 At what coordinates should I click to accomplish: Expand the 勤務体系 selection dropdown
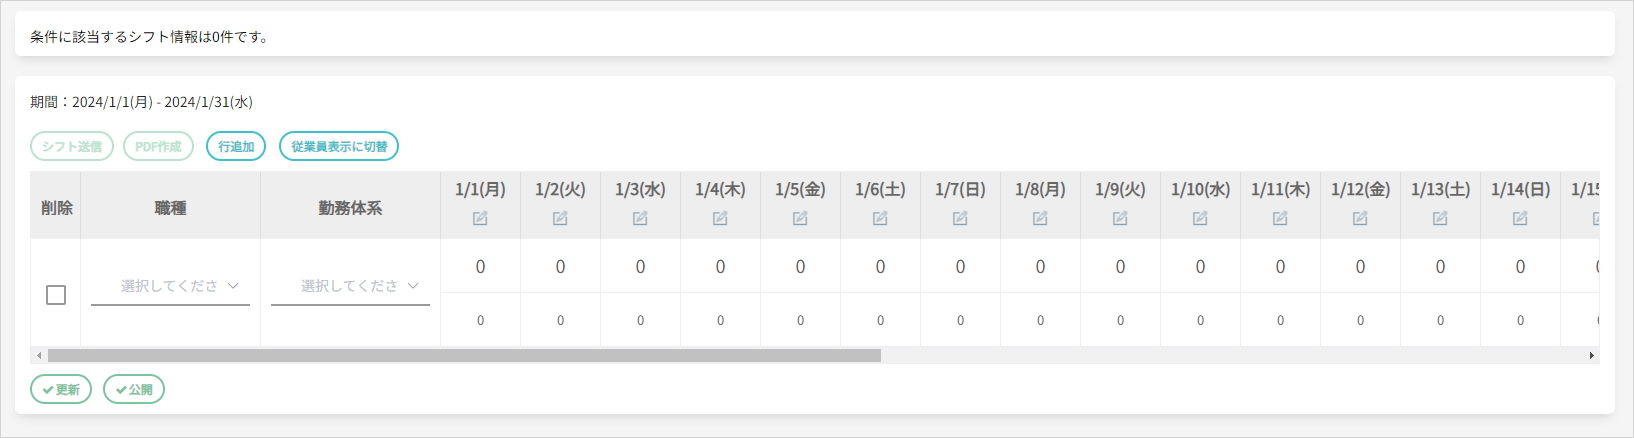coord(350,286)
